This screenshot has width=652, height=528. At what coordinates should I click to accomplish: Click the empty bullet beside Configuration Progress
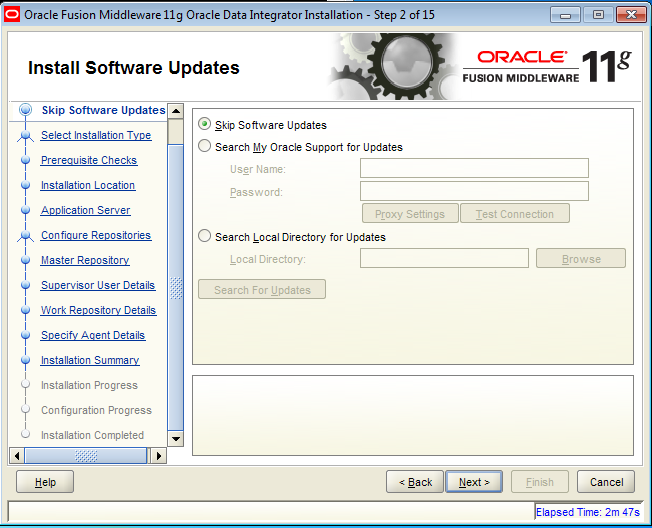26,409
